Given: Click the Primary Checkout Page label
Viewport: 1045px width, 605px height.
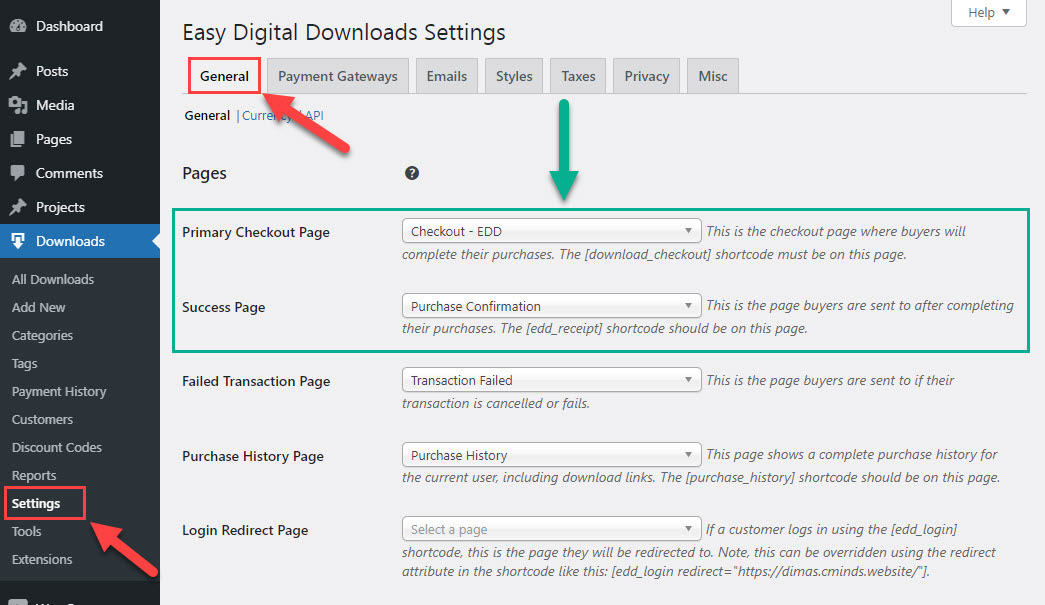Looking at the screenshot, I should click(256, 232).
